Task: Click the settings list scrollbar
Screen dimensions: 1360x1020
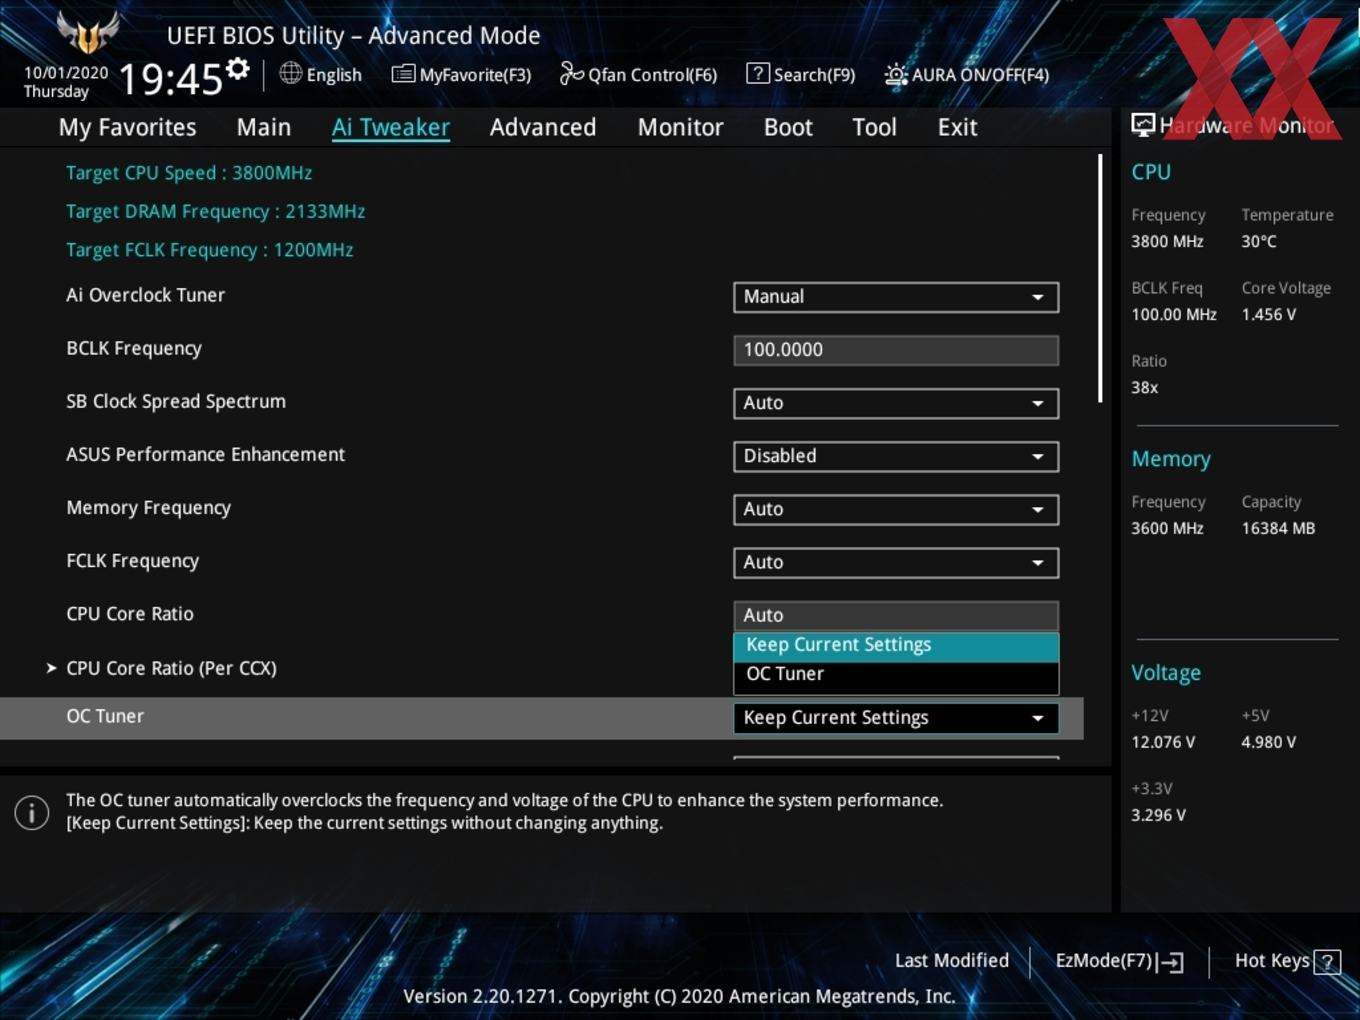Action: (1100, 278)
